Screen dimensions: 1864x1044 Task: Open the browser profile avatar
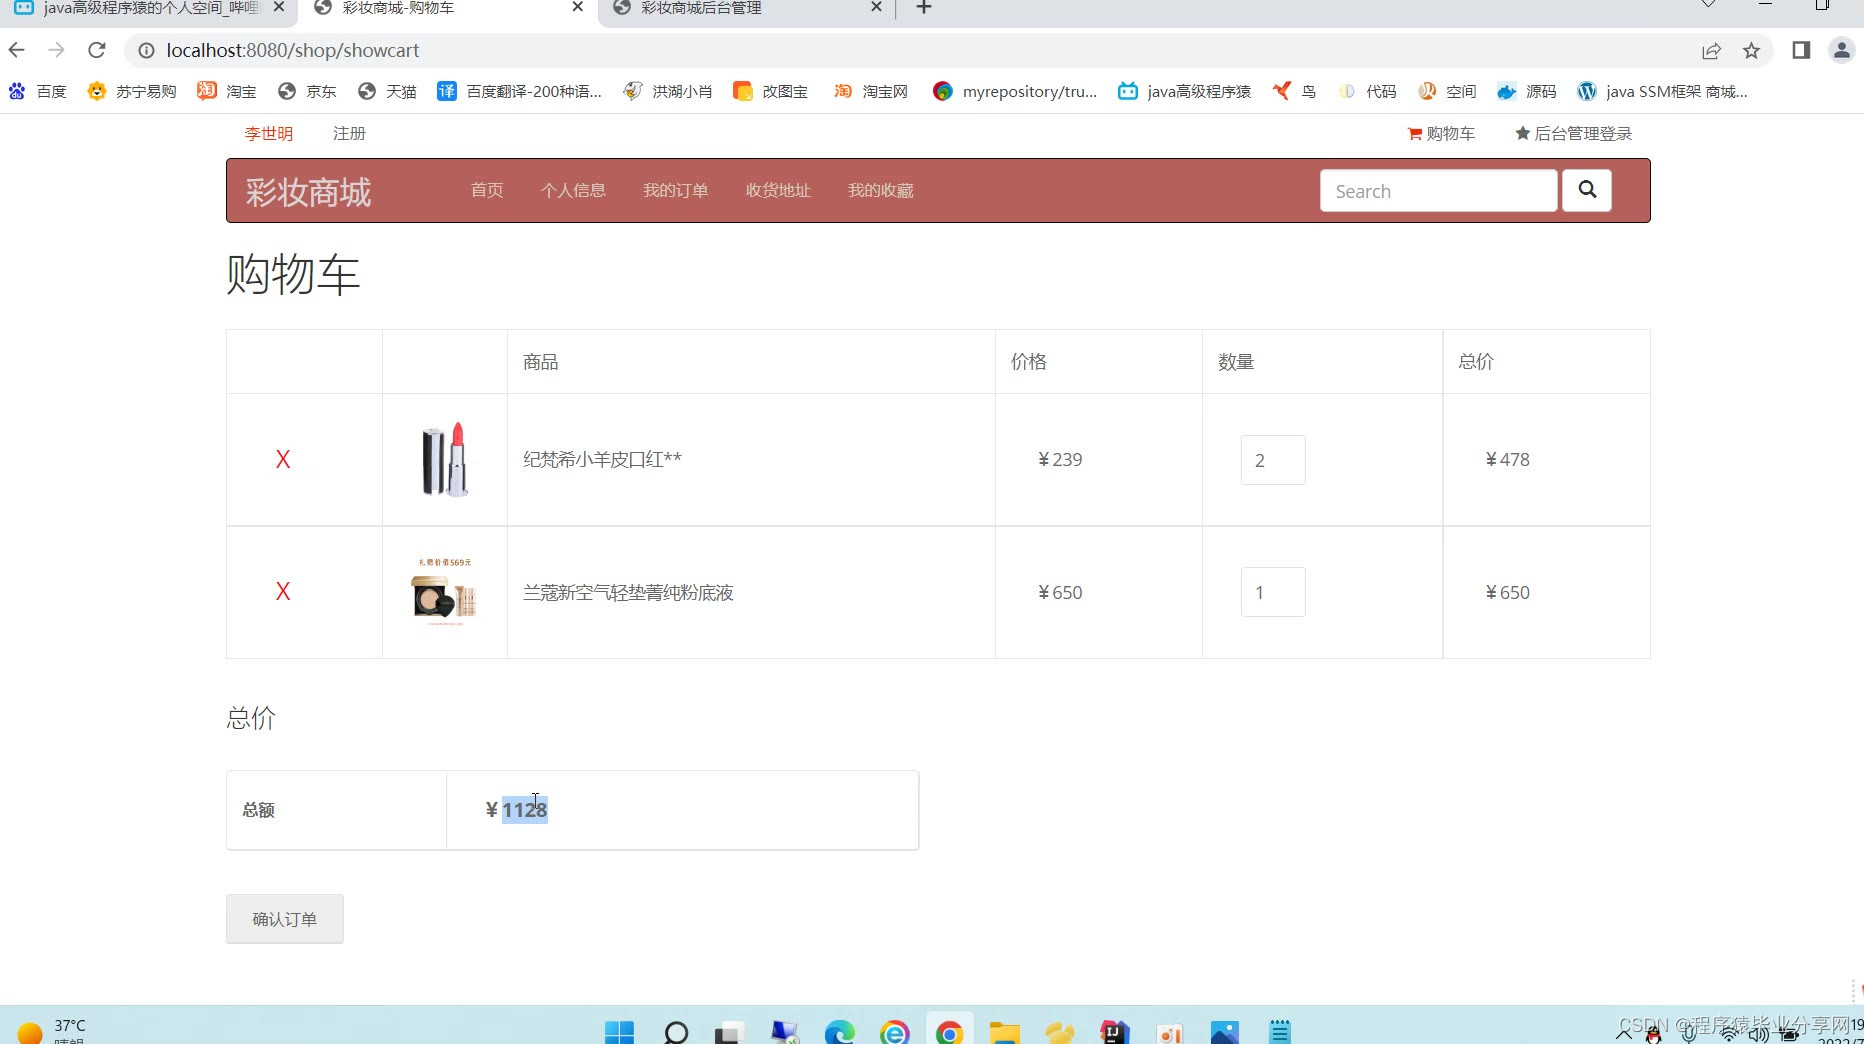click(1841, 50)
